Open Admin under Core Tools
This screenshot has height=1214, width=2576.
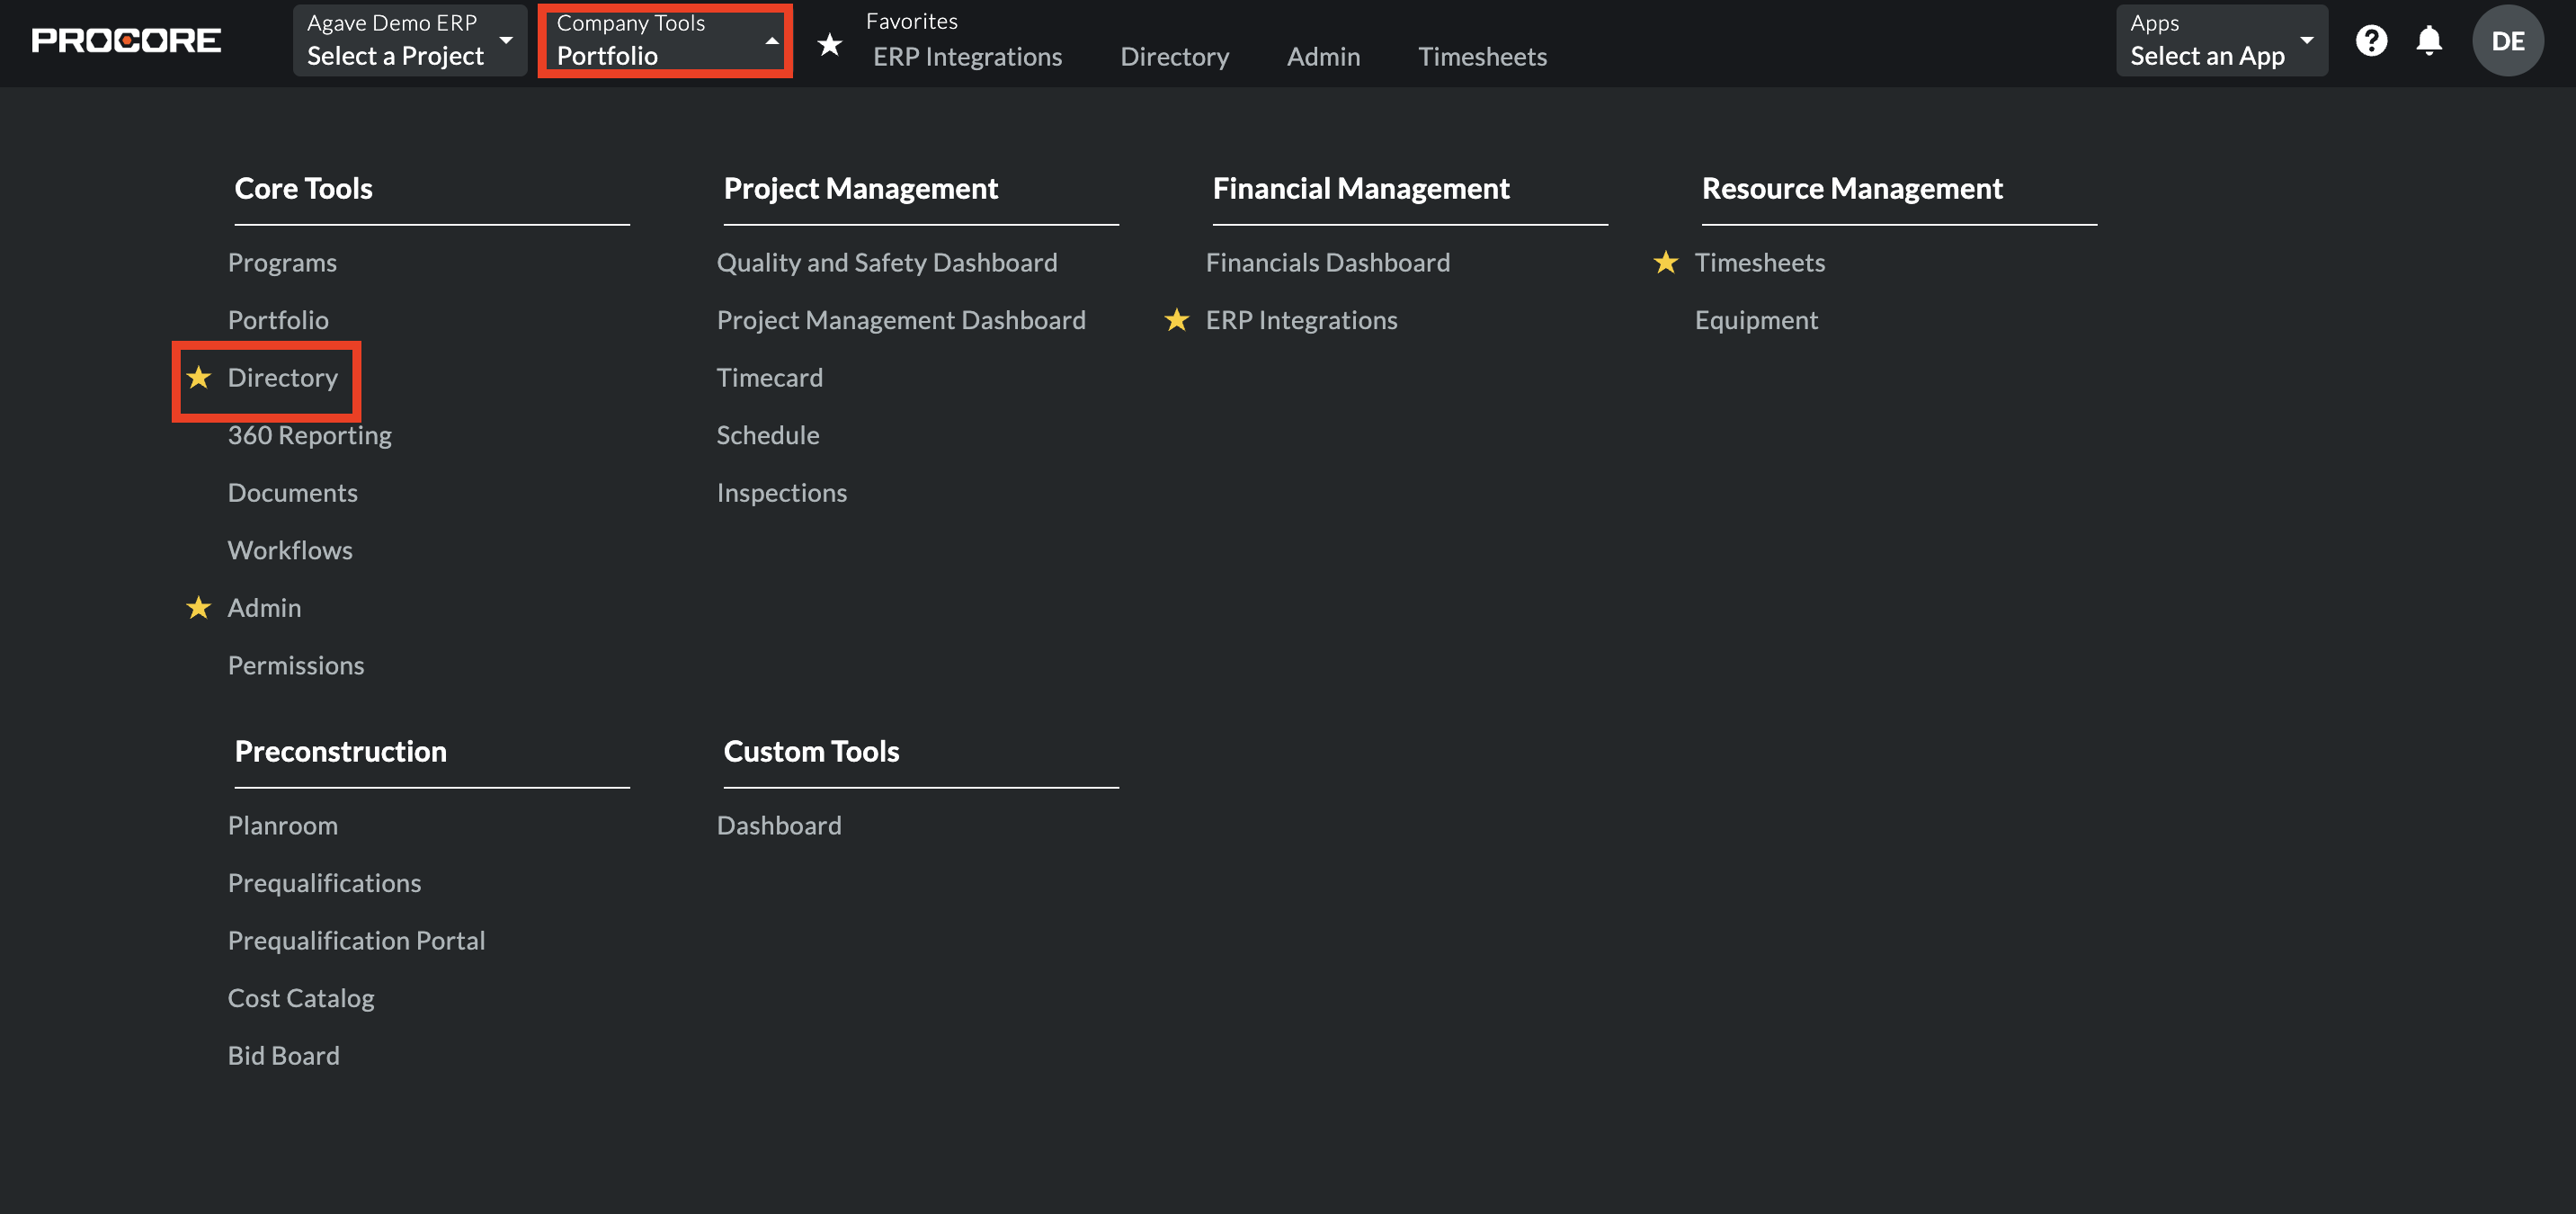coord(264,607)
